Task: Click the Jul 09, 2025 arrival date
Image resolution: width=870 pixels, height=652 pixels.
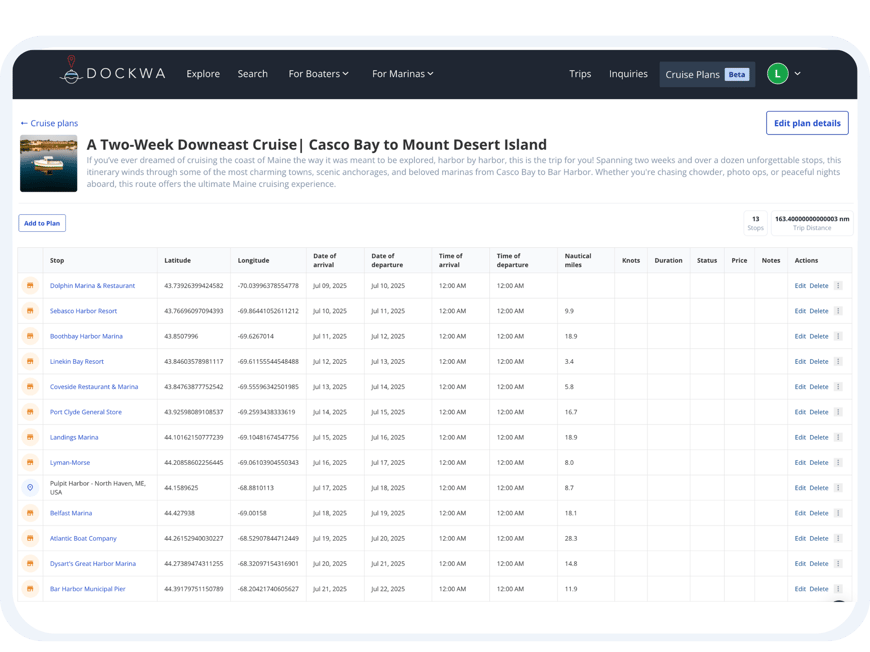Action: click(x=330, y=286)
